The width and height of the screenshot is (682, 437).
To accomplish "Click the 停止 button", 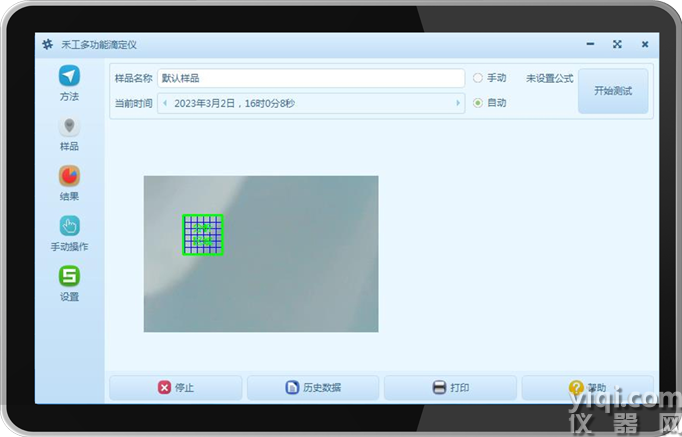I will [x=176, y=387].
